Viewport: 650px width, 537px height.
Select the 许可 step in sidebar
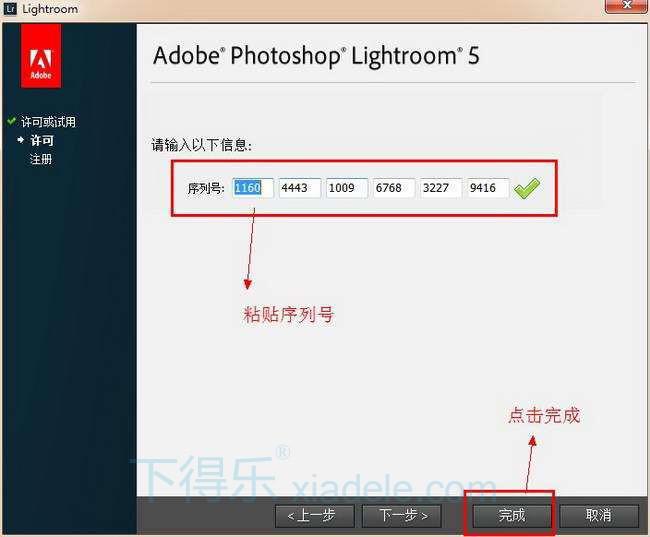point(41,141)
